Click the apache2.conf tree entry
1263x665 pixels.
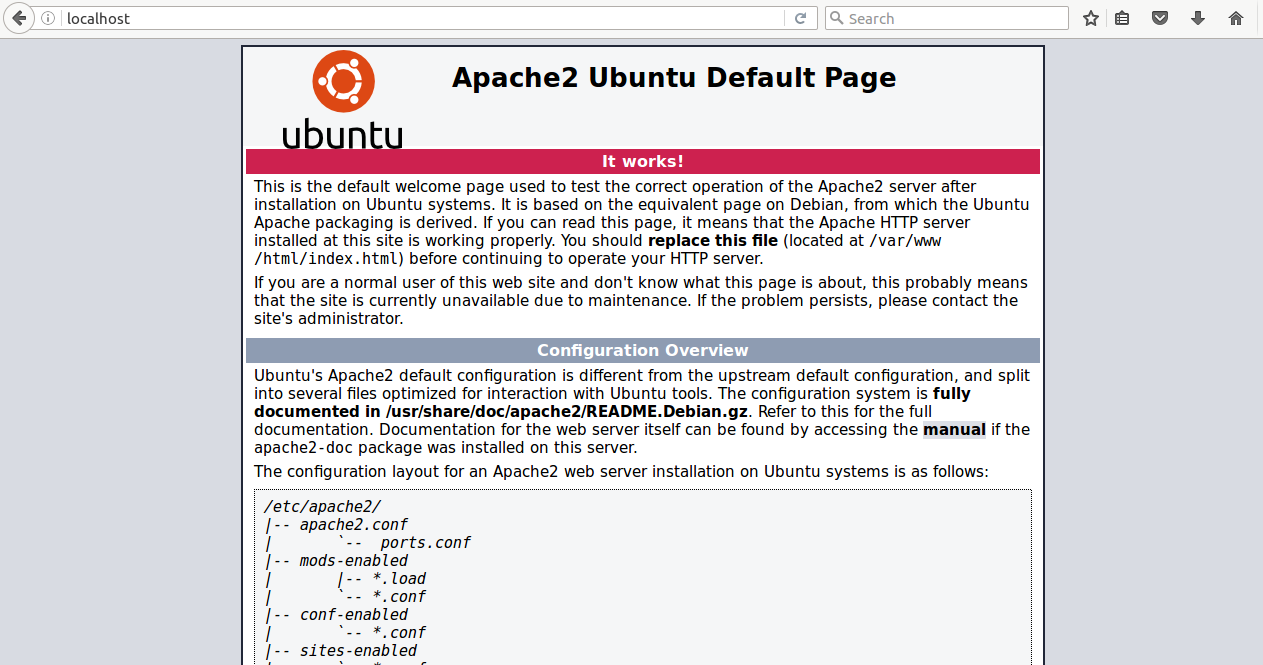click(x=353, y=524)
